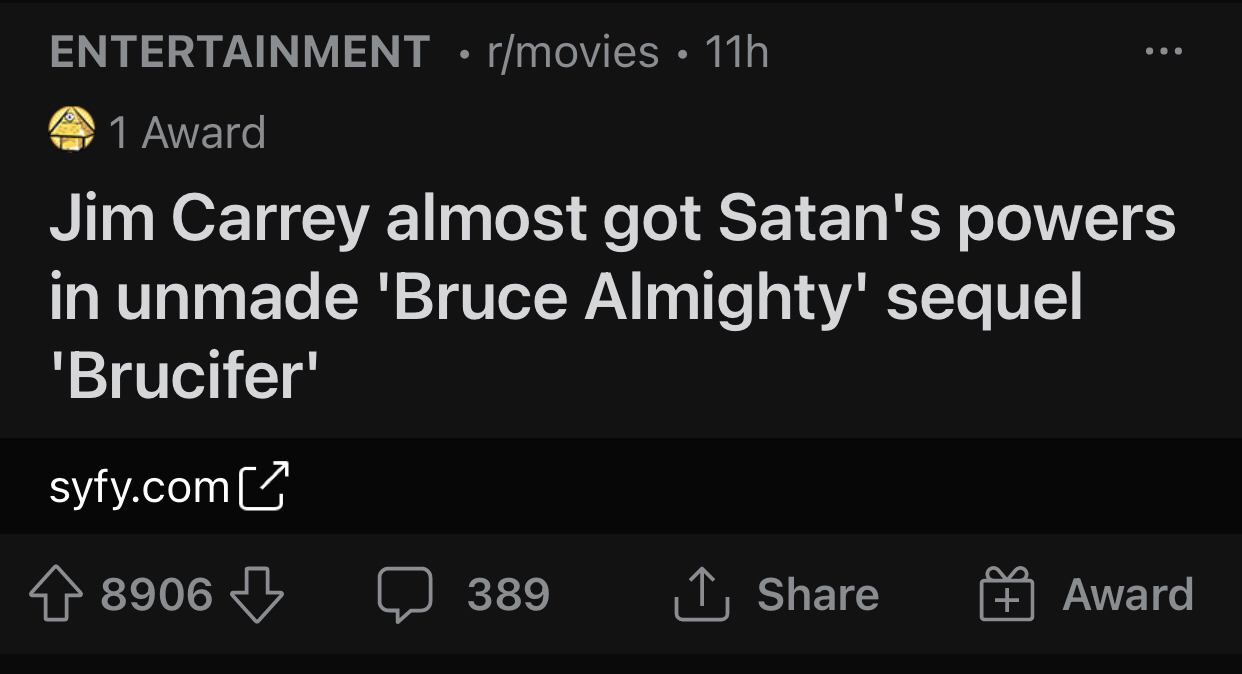Go to the r/movies subreddit
This screenshot has width=1242, height=674.
[573, 52]
